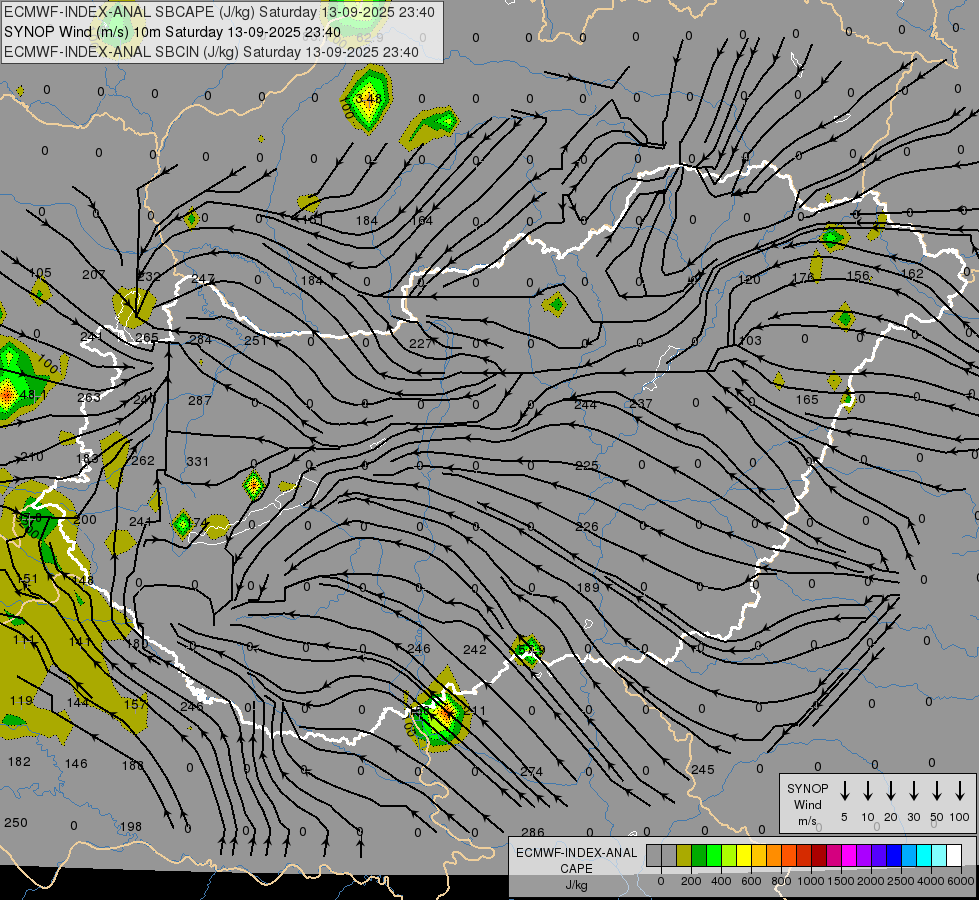Click the 226 value on the map
Screen dimensions: 979x900
click(586, 527)
